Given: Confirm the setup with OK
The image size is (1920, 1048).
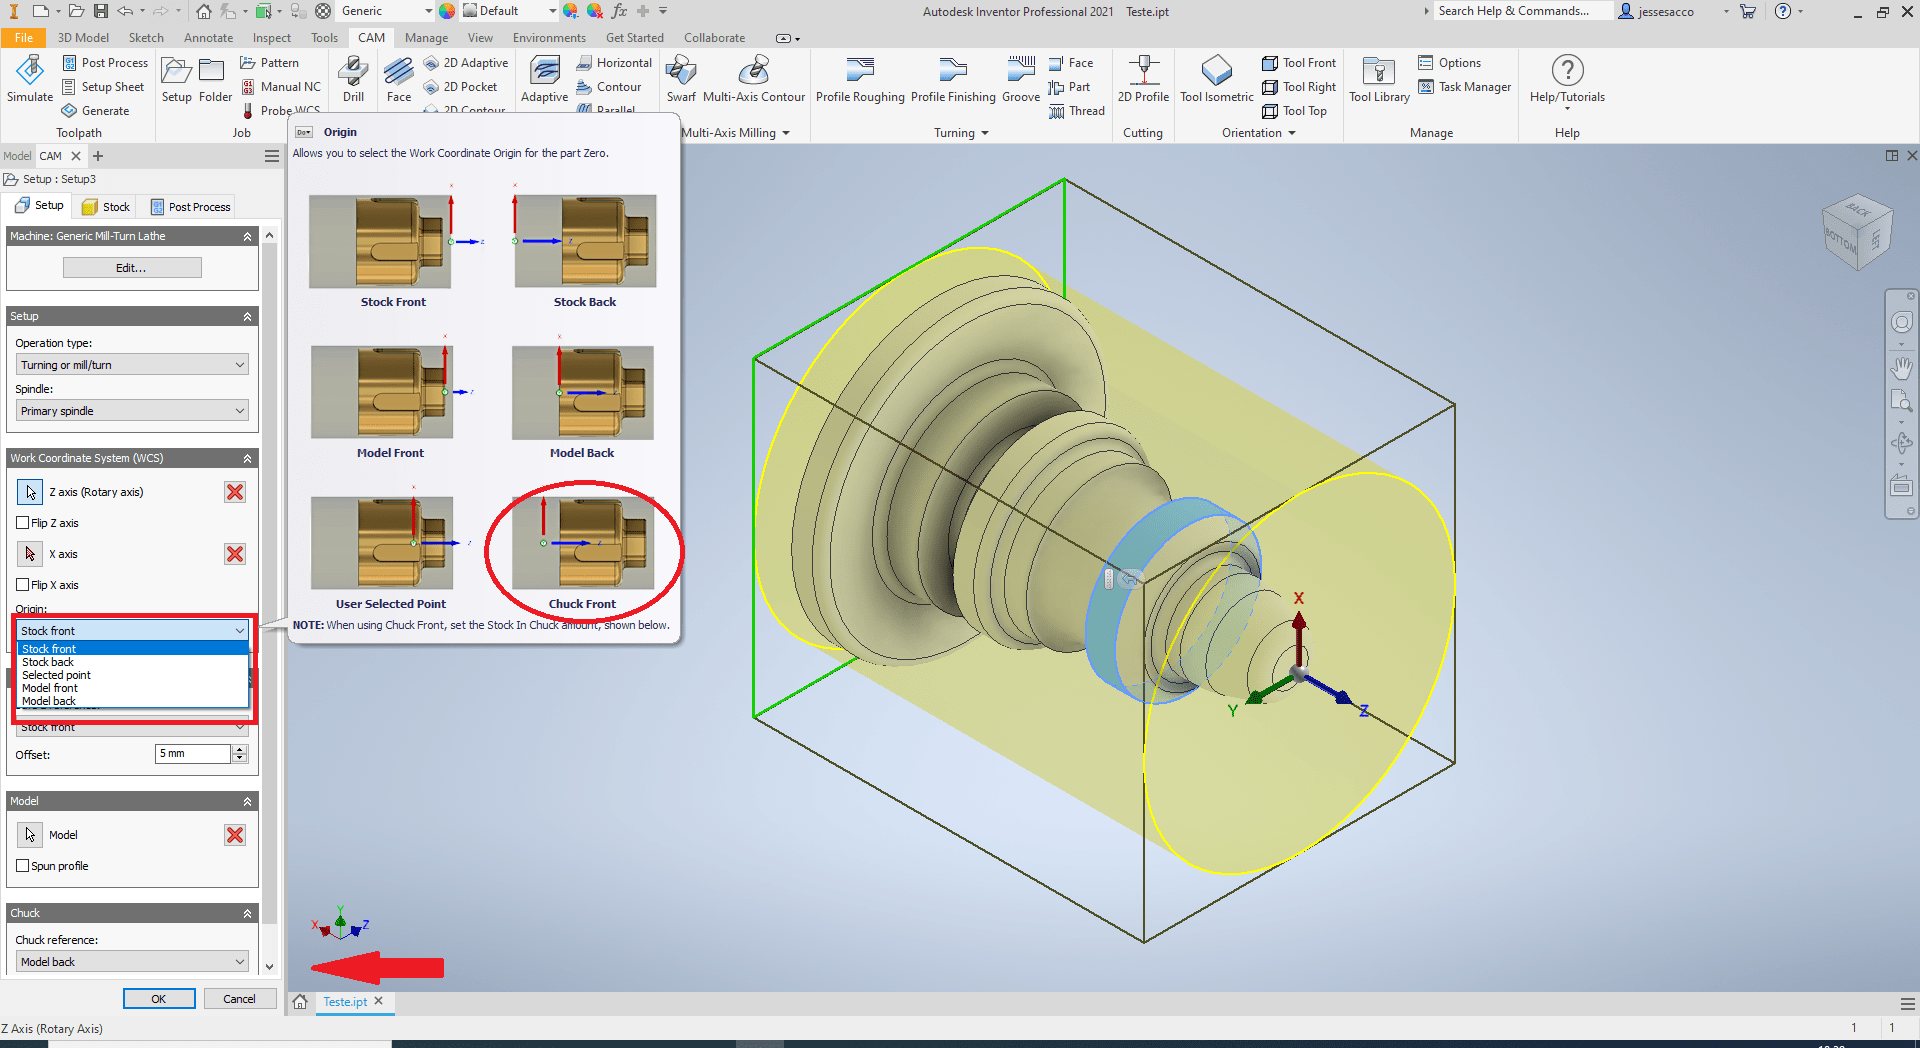Looking at the screenshot, I should pos(158,998).
